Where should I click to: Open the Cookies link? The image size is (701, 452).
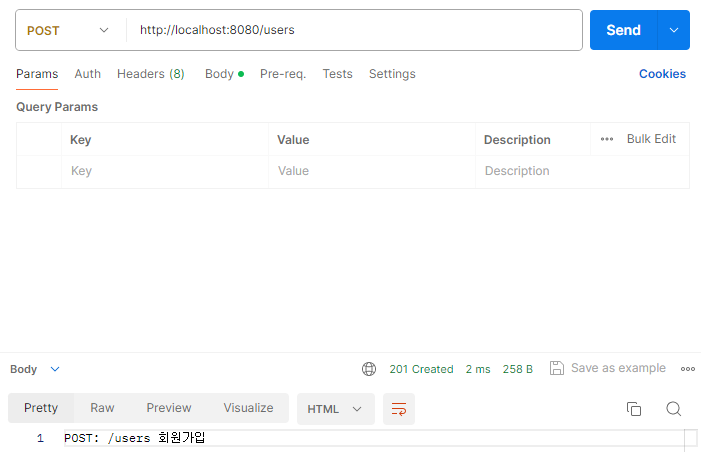coord(662,74)
